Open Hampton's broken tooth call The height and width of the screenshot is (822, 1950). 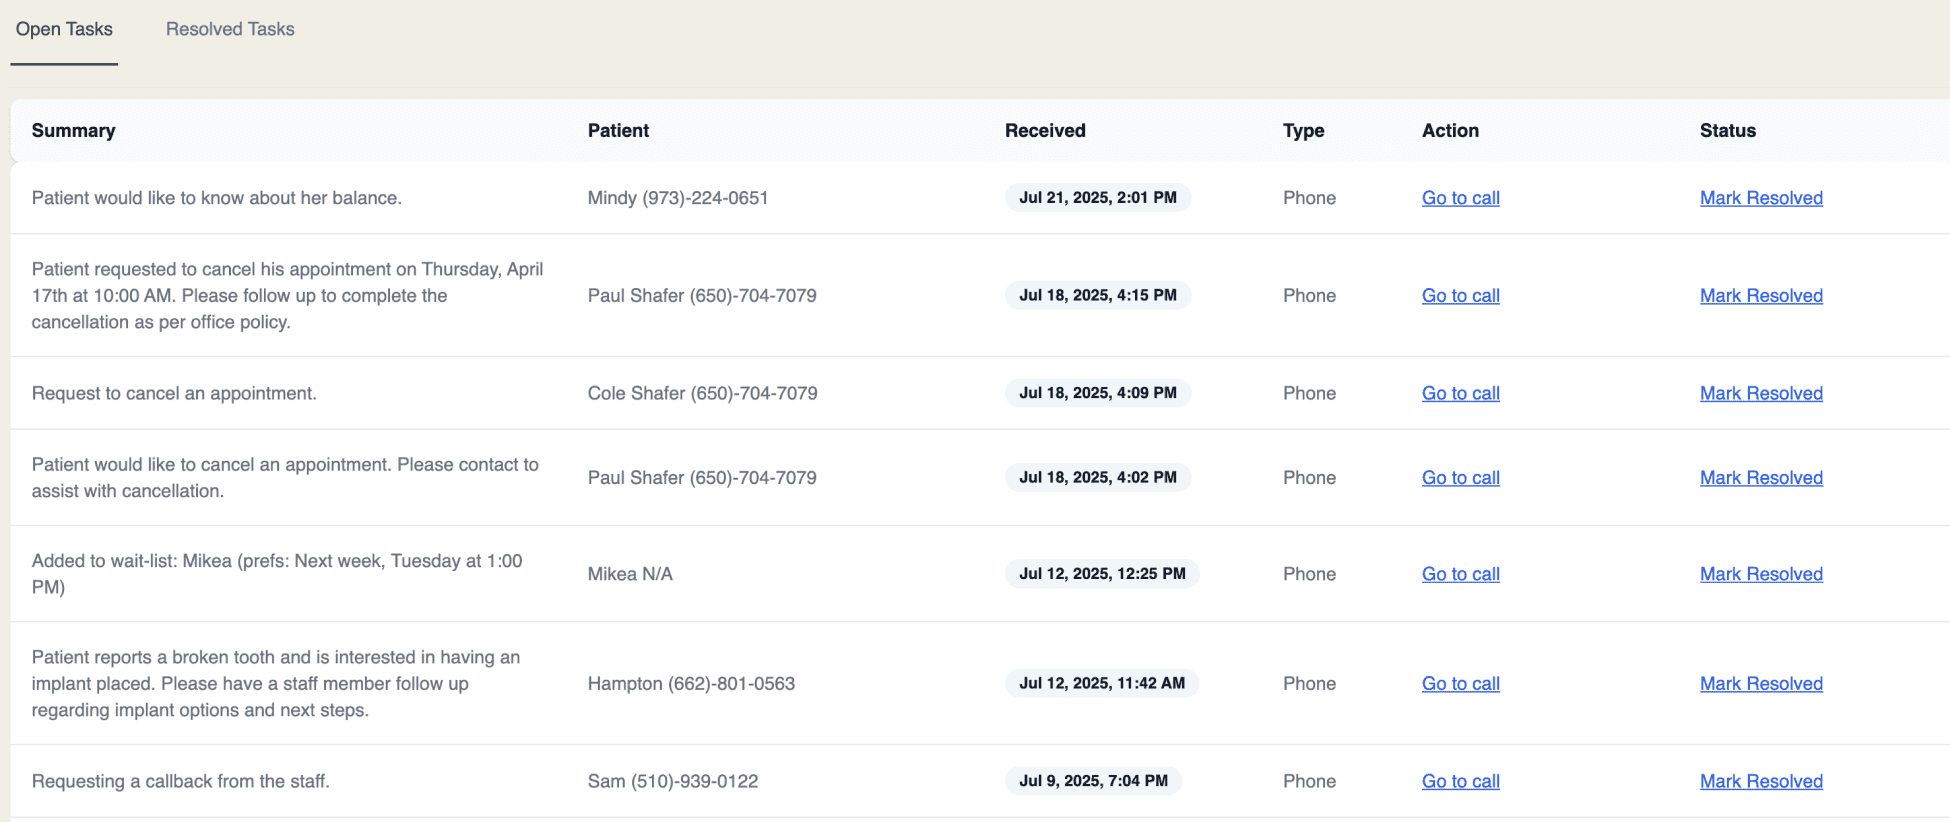click(1460, 684)
